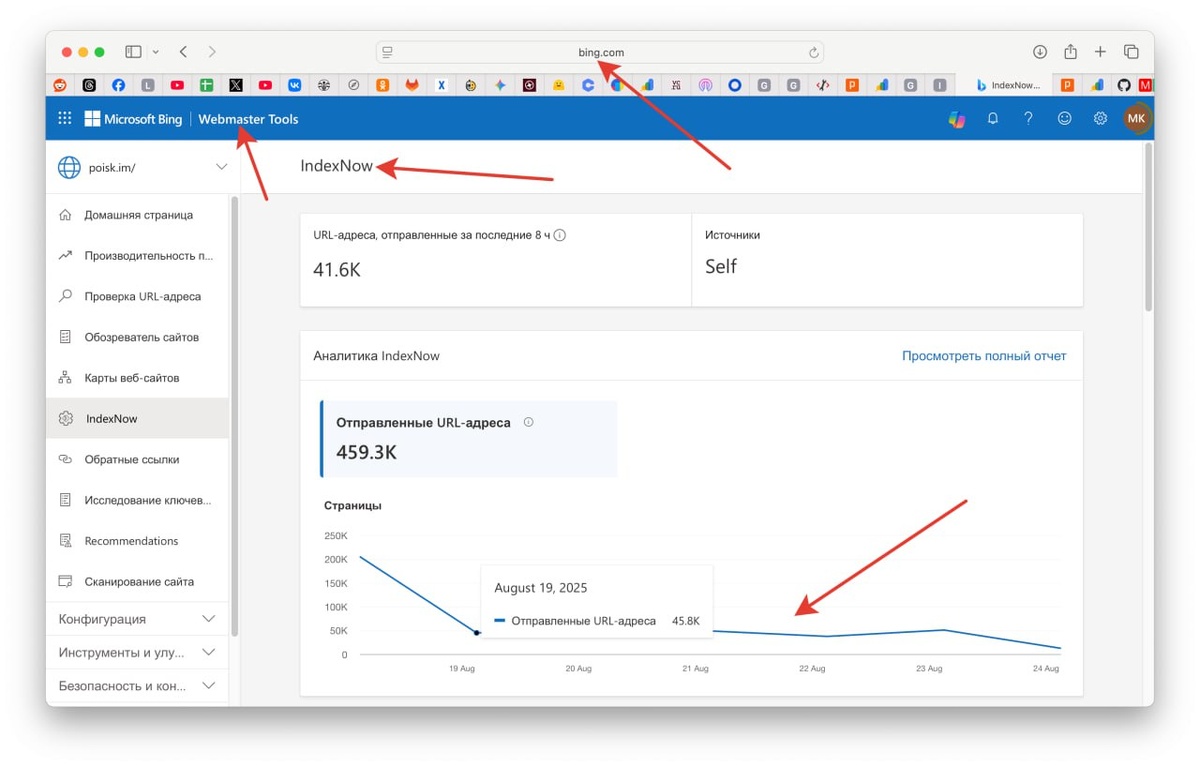Screen dimensions: 1200x767
Task: Open Домашняя страница in sidebar
Action: coord(137,215)
